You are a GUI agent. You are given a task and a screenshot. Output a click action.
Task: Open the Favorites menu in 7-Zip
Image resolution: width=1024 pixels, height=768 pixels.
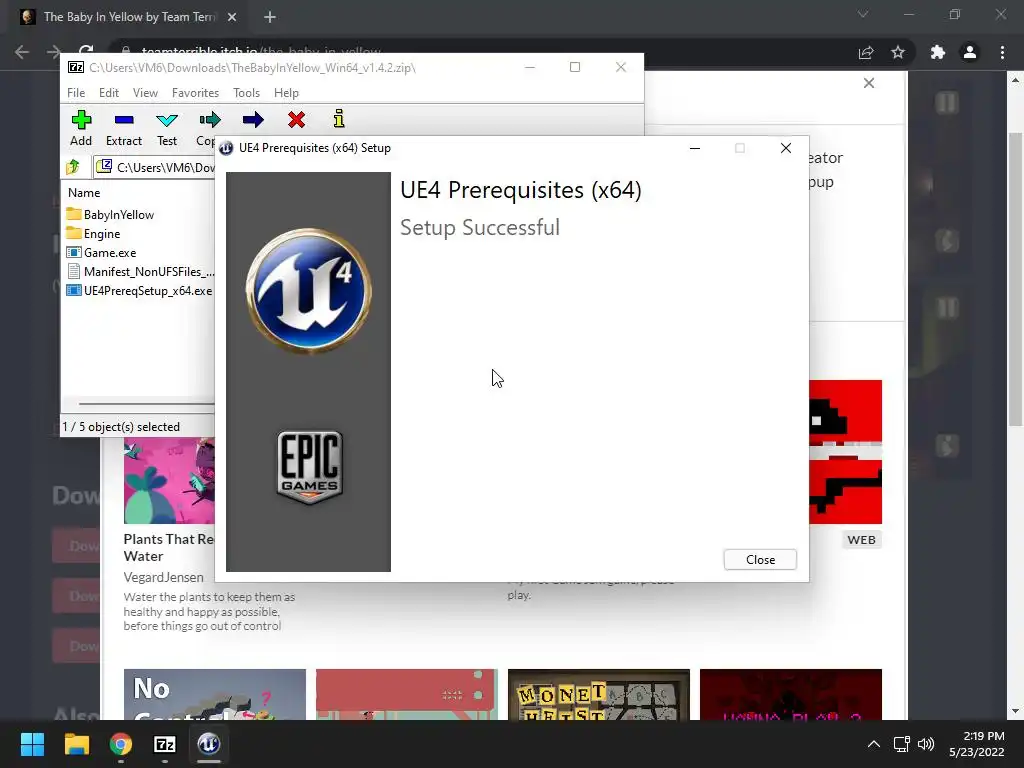click(195, 93)
